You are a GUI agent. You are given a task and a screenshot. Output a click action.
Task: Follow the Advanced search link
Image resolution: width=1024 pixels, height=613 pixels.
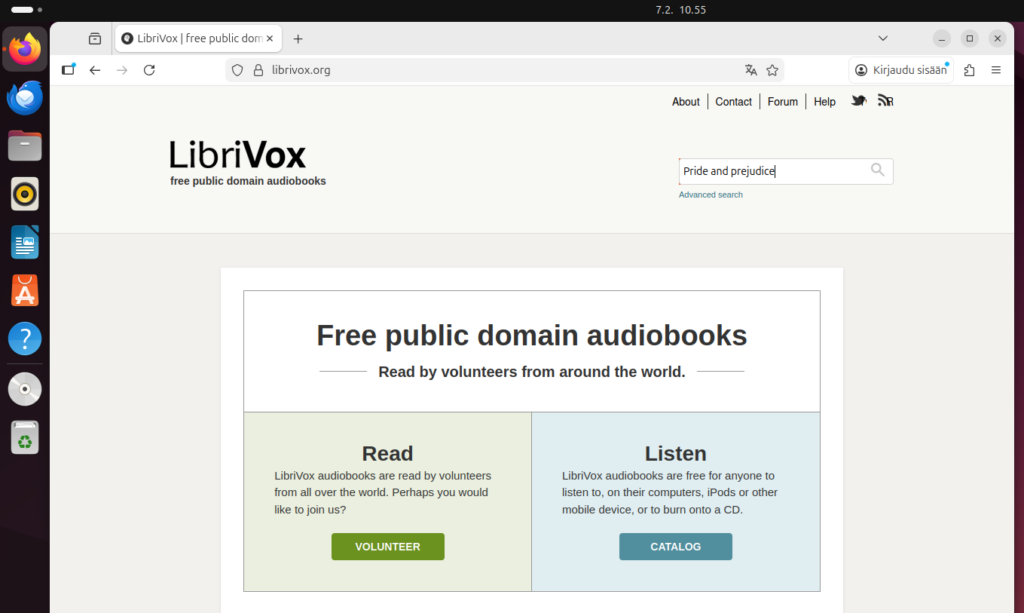click(x=710, y=195)
